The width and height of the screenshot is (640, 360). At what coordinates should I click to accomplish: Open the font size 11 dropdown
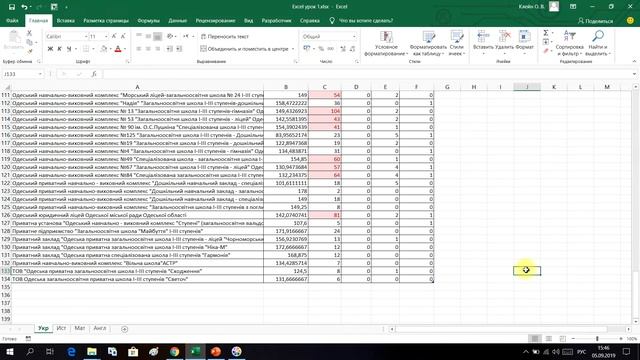(x=106, y=36)
